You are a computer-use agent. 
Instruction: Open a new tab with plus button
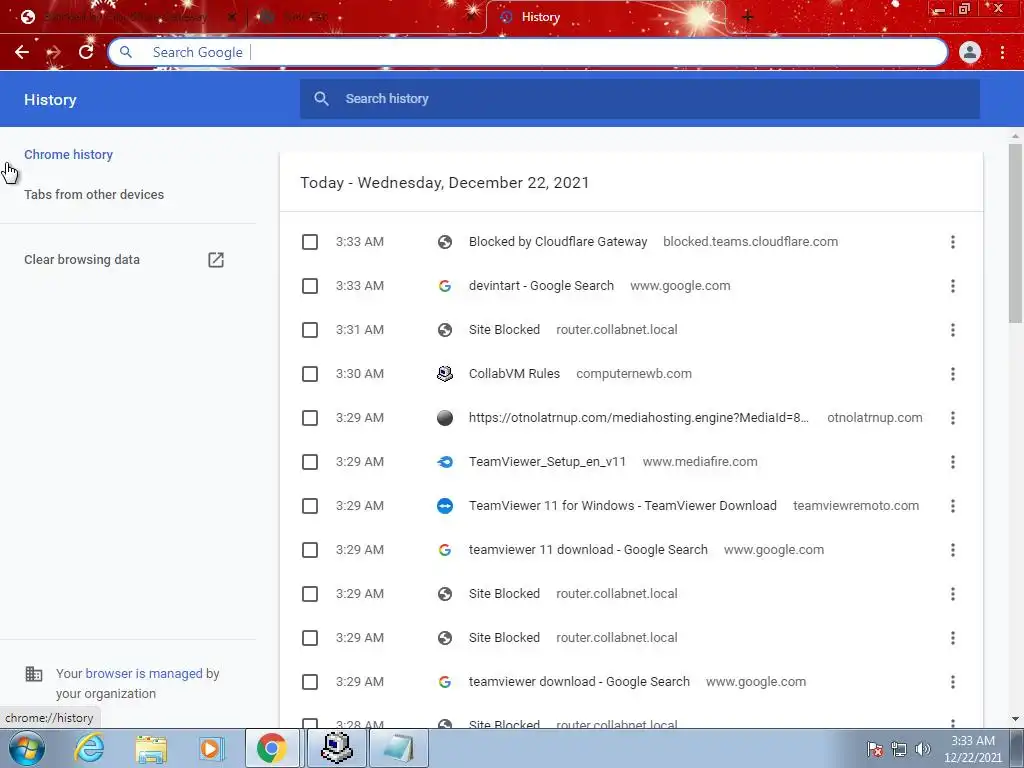pyautogui.click(x=748, y=17)
